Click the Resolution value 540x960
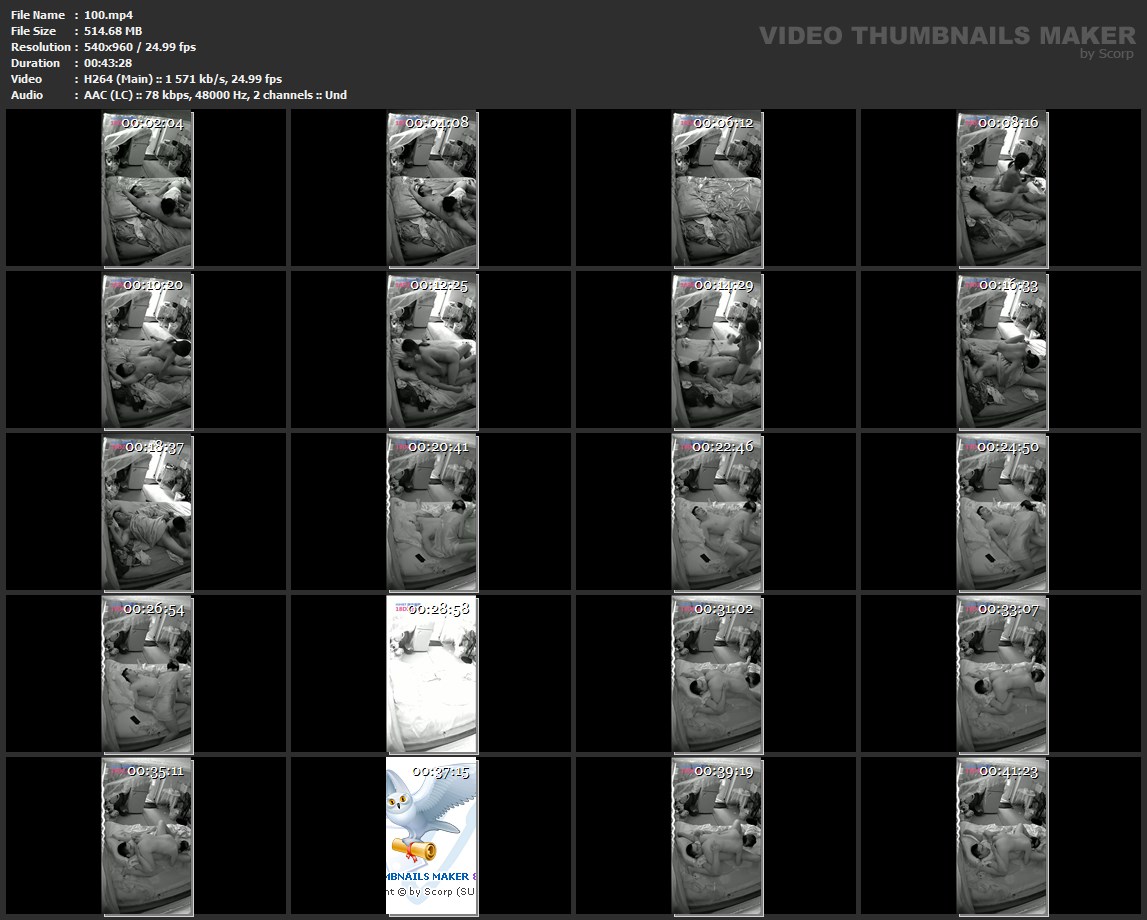 click(112, 47)
